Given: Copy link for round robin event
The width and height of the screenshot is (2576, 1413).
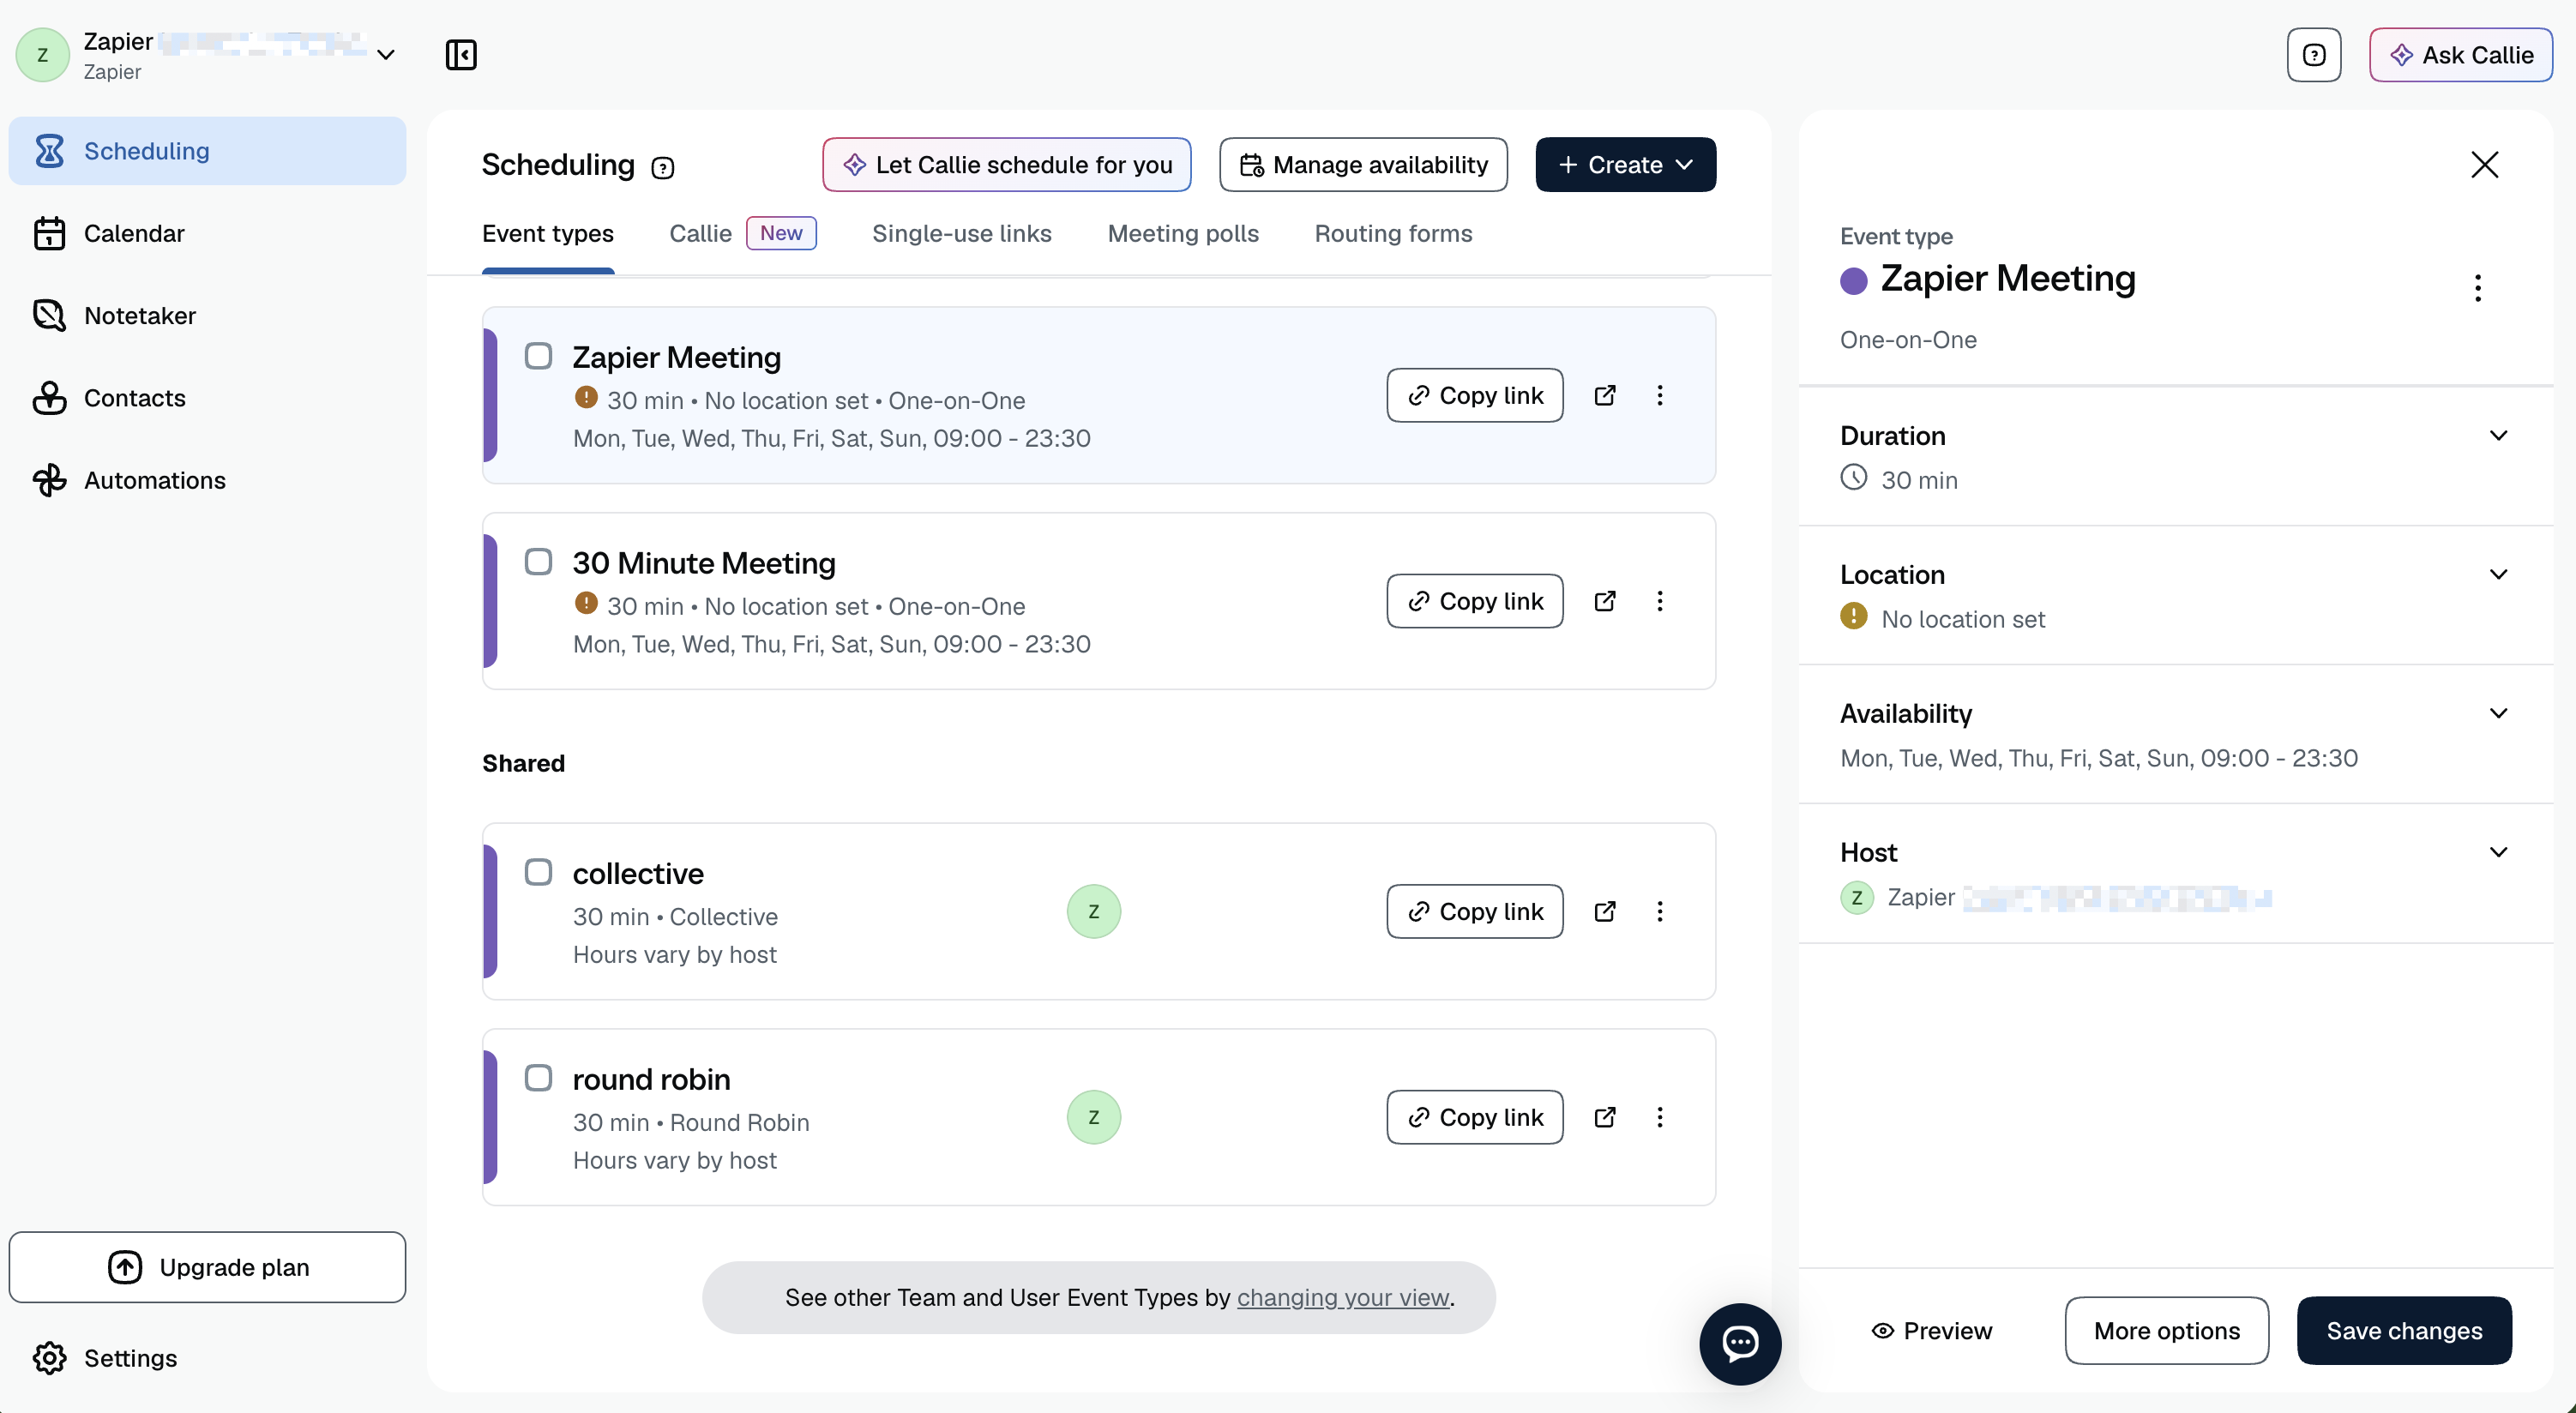Looking at the screenshot, I should click(1474, 1118).
